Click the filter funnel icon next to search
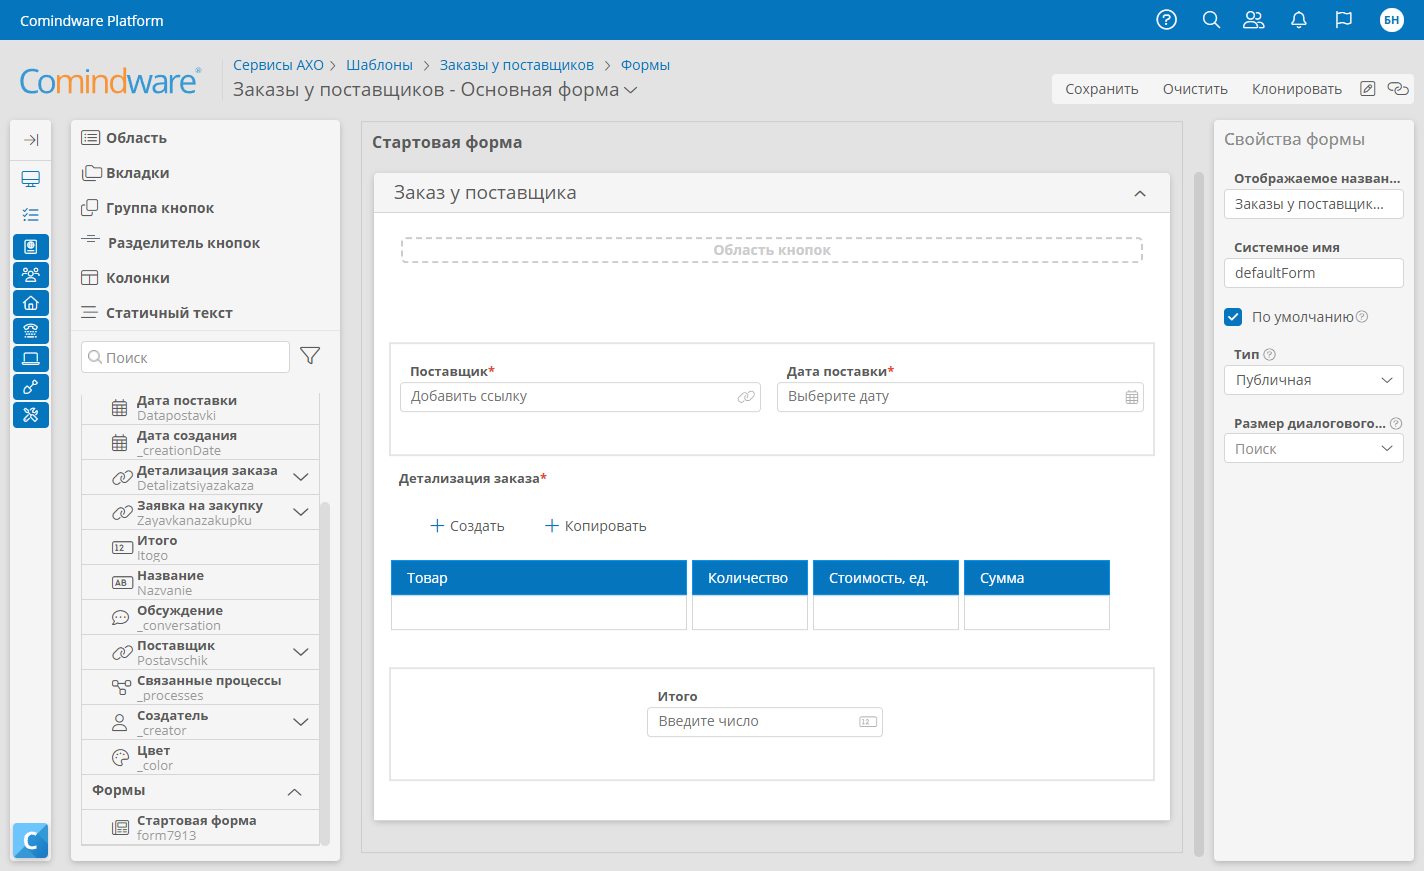 (x=310, y=356)
